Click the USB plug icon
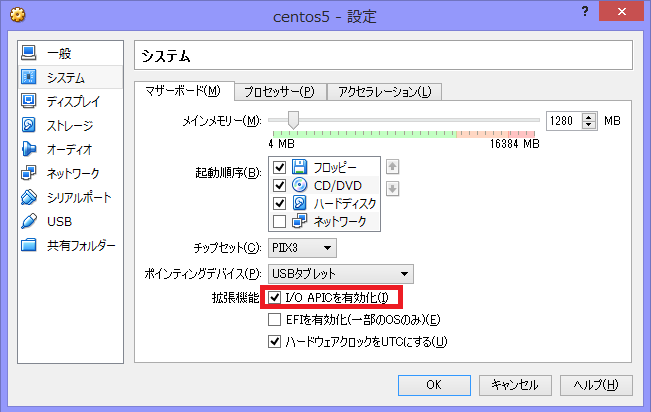Screen dimensions: 651x412 coord(29,221)
